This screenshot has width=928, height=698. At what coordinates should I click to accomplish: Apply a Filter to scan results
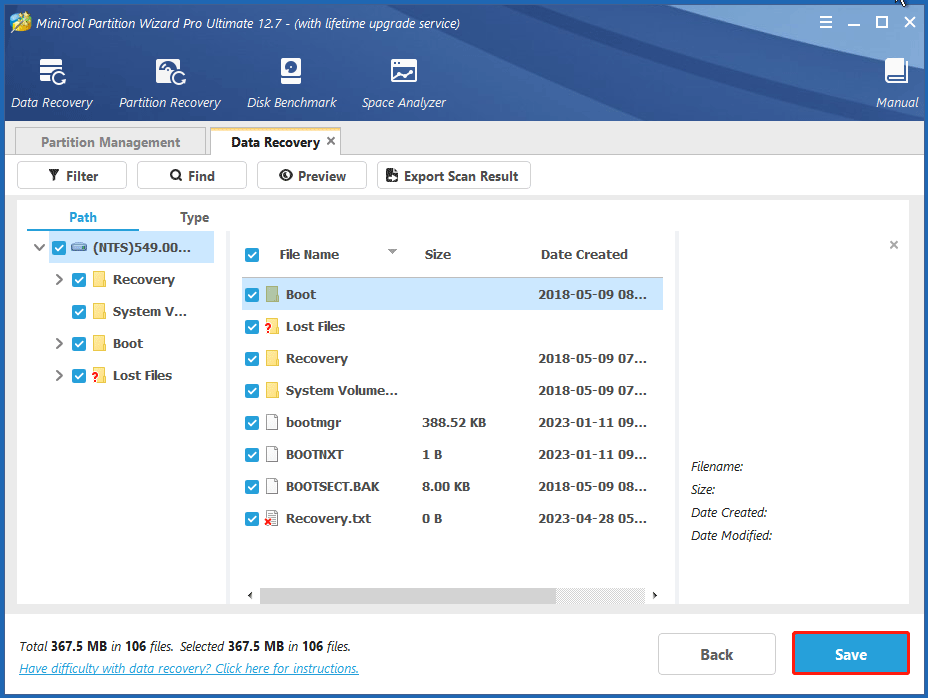(x=71, y=175)
